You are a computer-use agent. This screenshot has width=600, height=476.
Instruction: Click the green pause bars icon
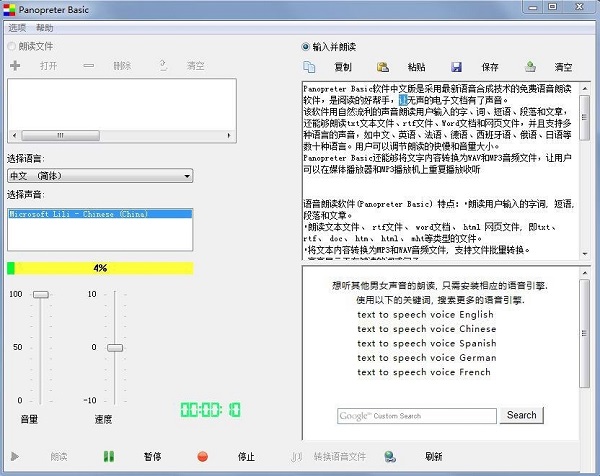[109, 456]
